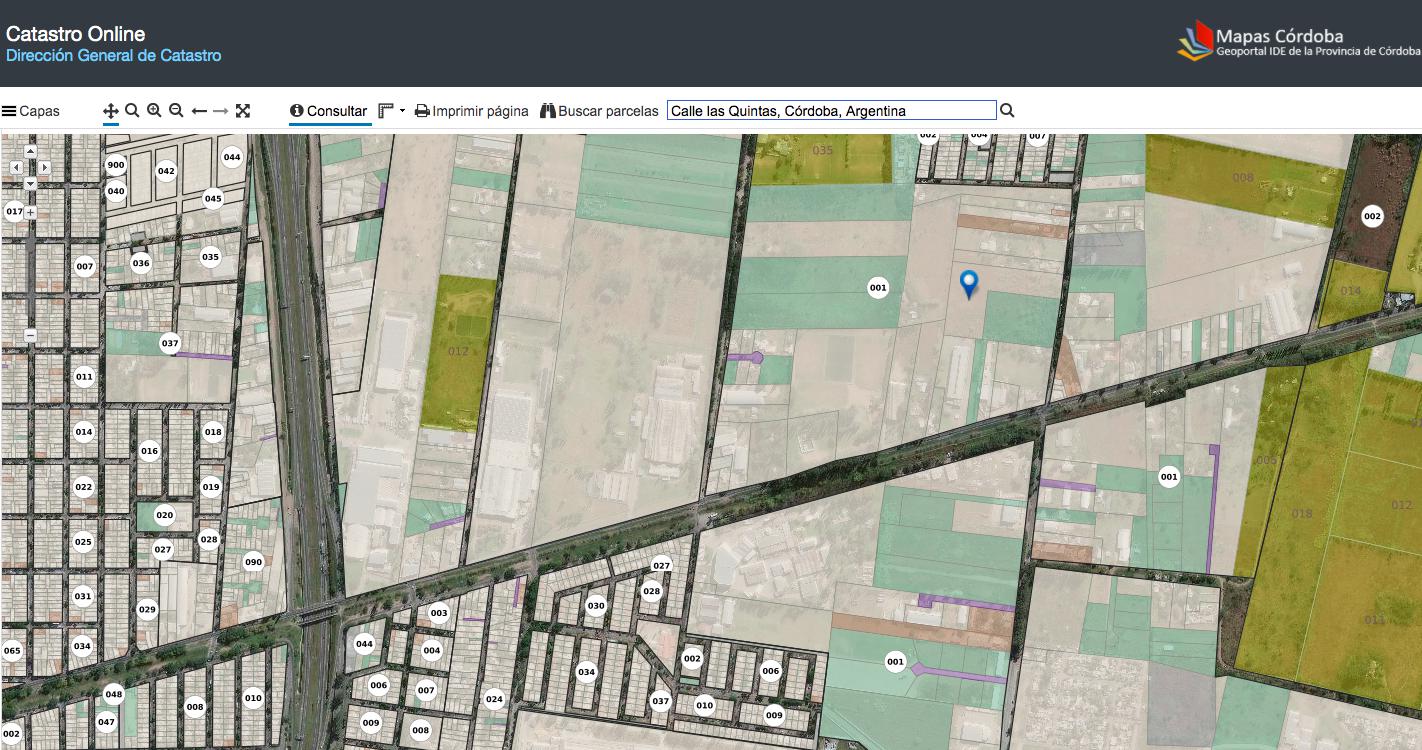The width and height of the screenshot is (1422, 750).
Task: Pan map left with arrow control
Action: [16, 167]
